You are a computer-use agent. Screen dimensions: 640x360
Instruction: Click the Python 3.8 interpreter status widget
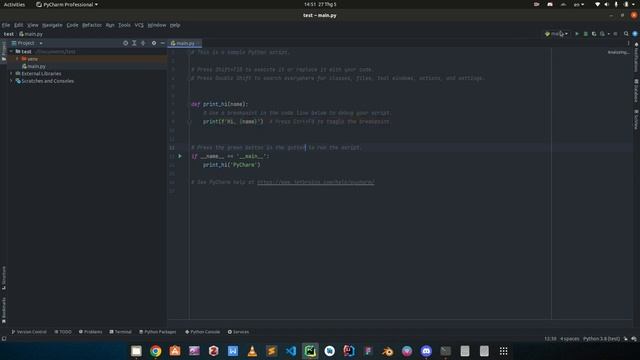pyautogui.click(x=601, y=339)
